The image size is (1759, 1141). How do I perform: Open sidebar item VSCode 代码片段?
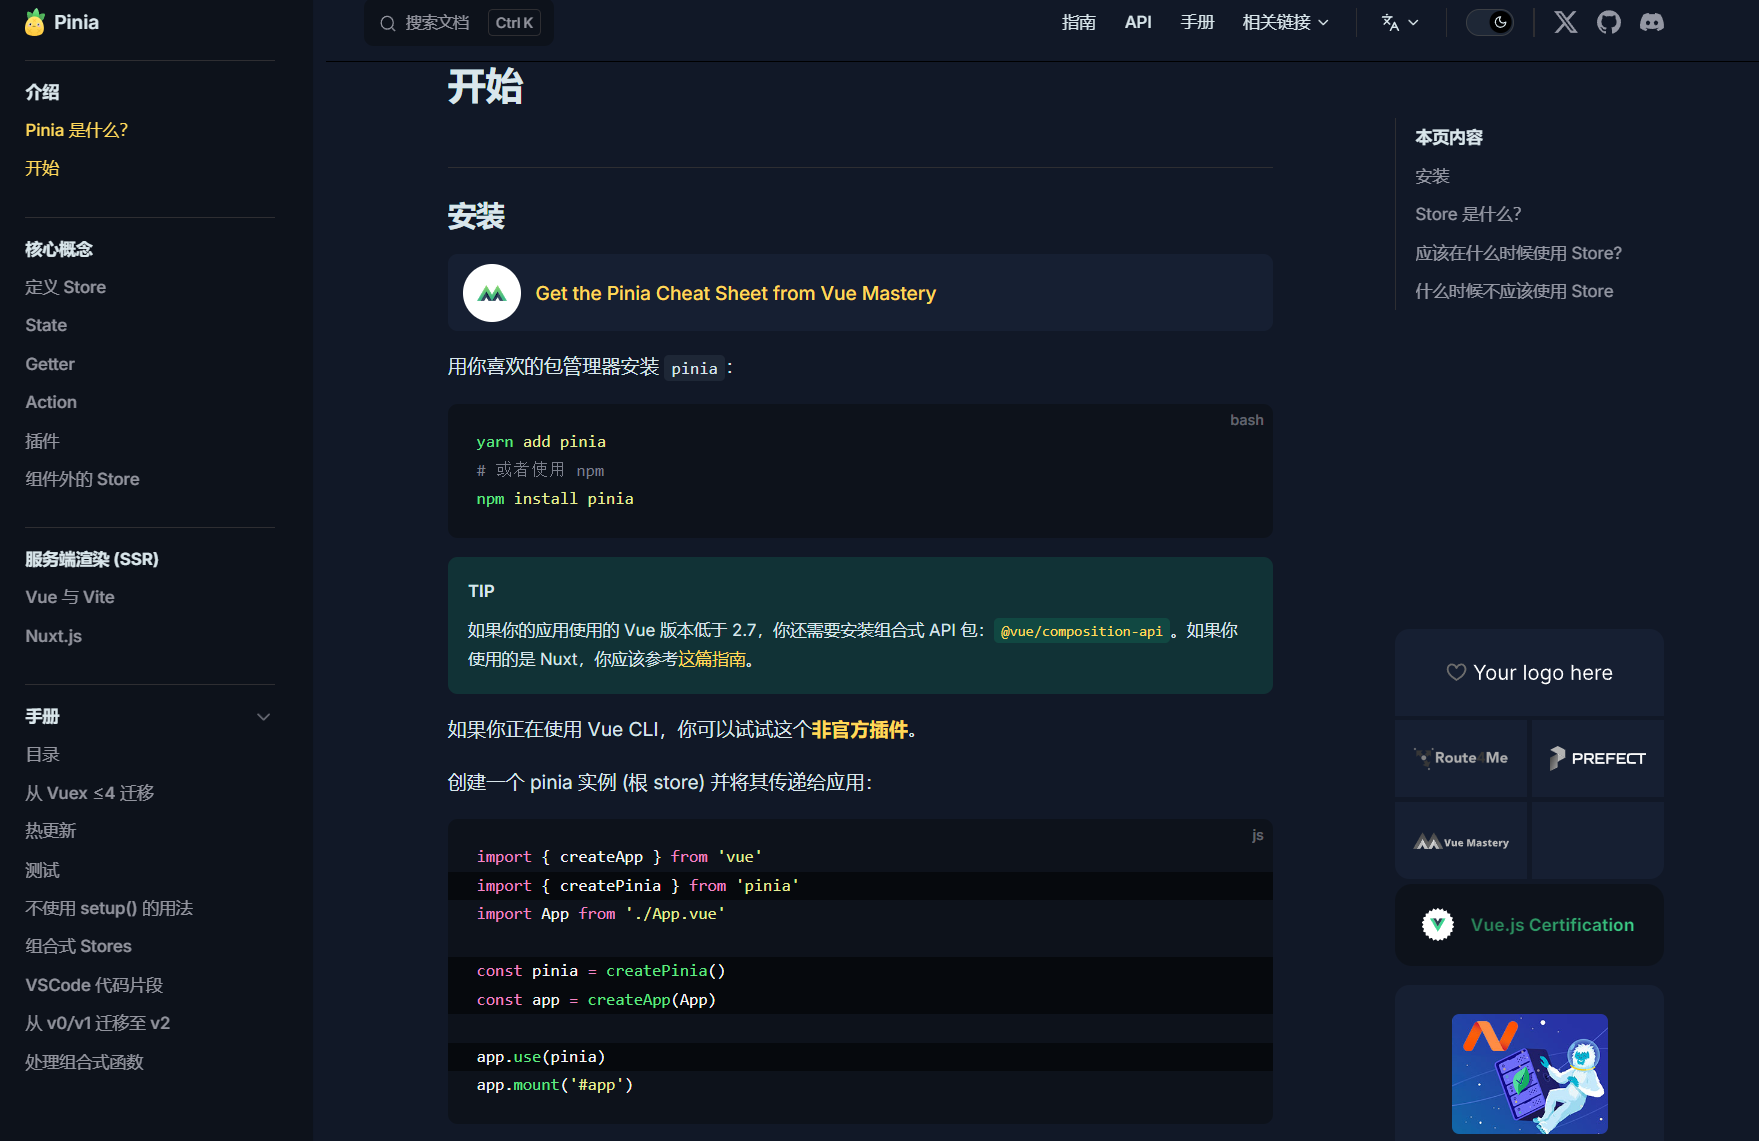(x=94, y=985)
